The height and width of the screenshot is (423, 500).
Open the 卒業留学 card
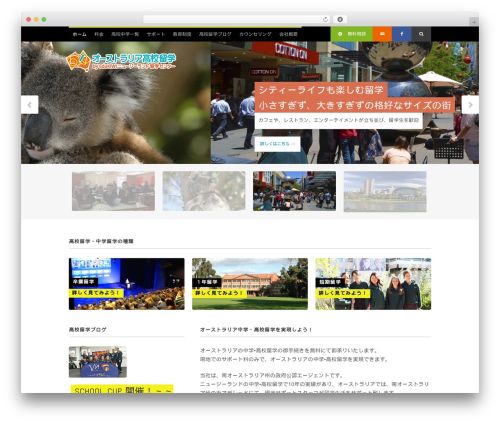coord(127,284)
